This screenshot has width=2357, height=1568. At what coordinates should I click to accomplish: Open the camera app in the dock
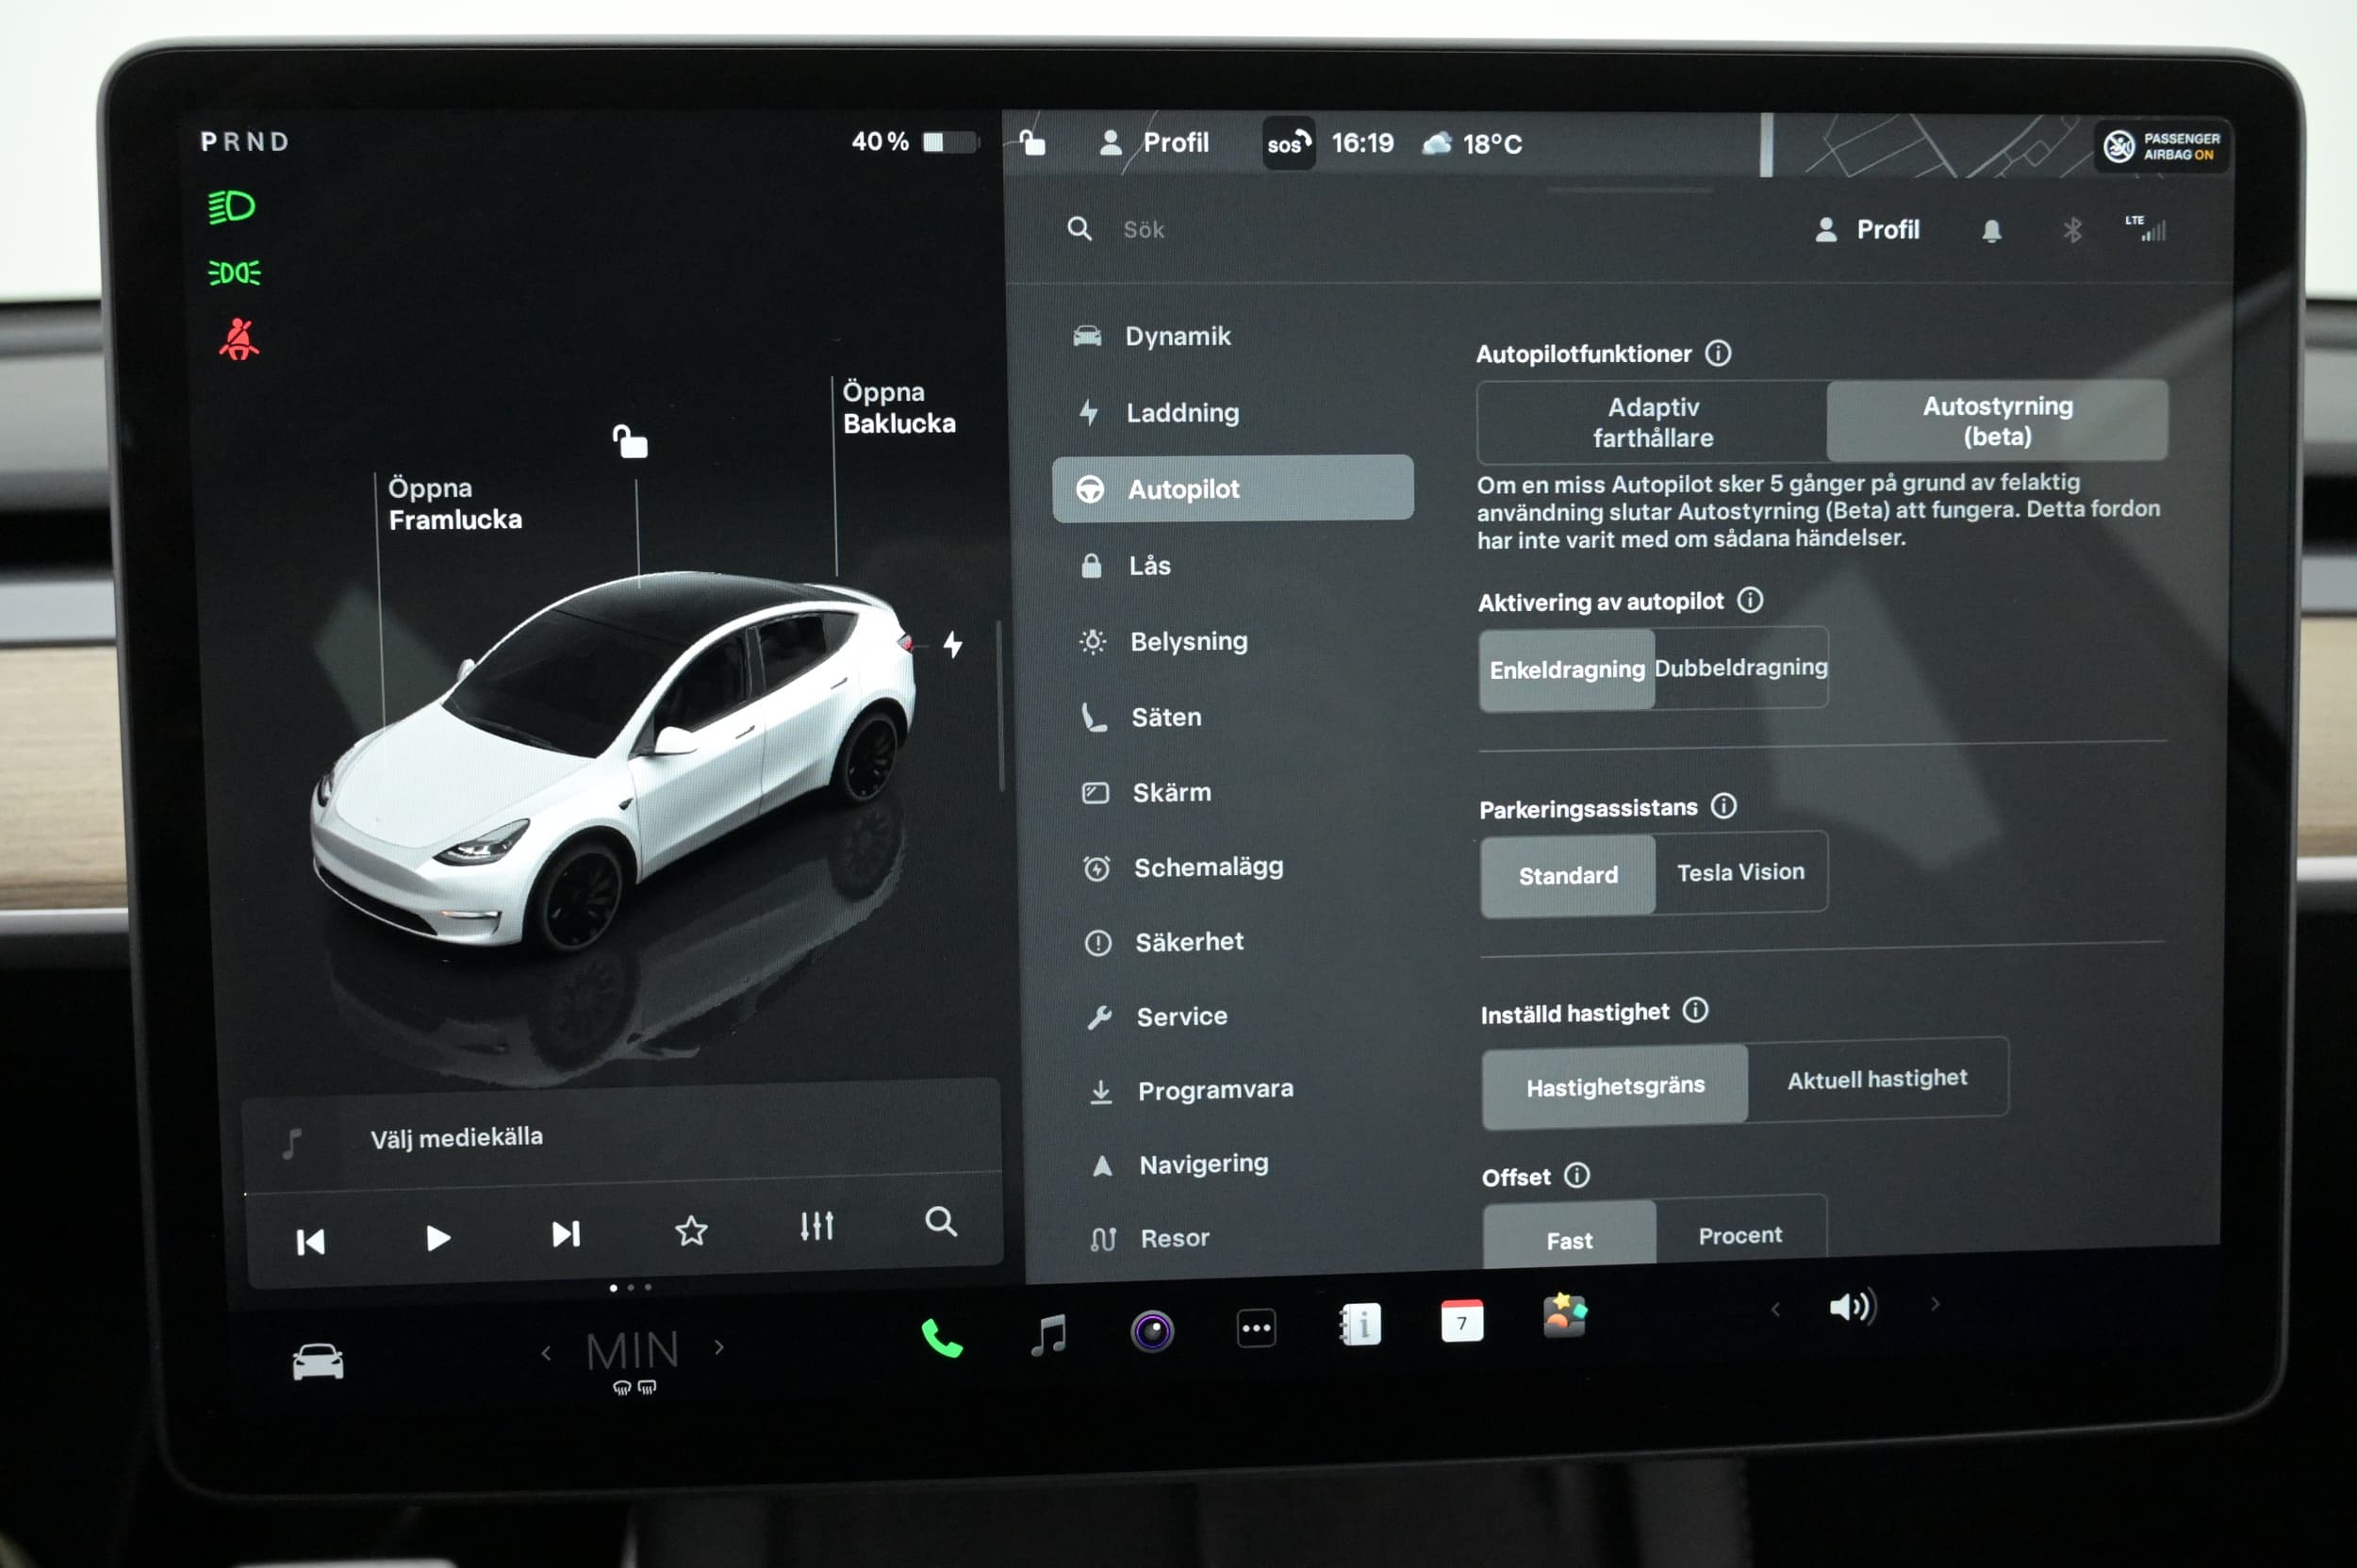click(1152, 1331)
